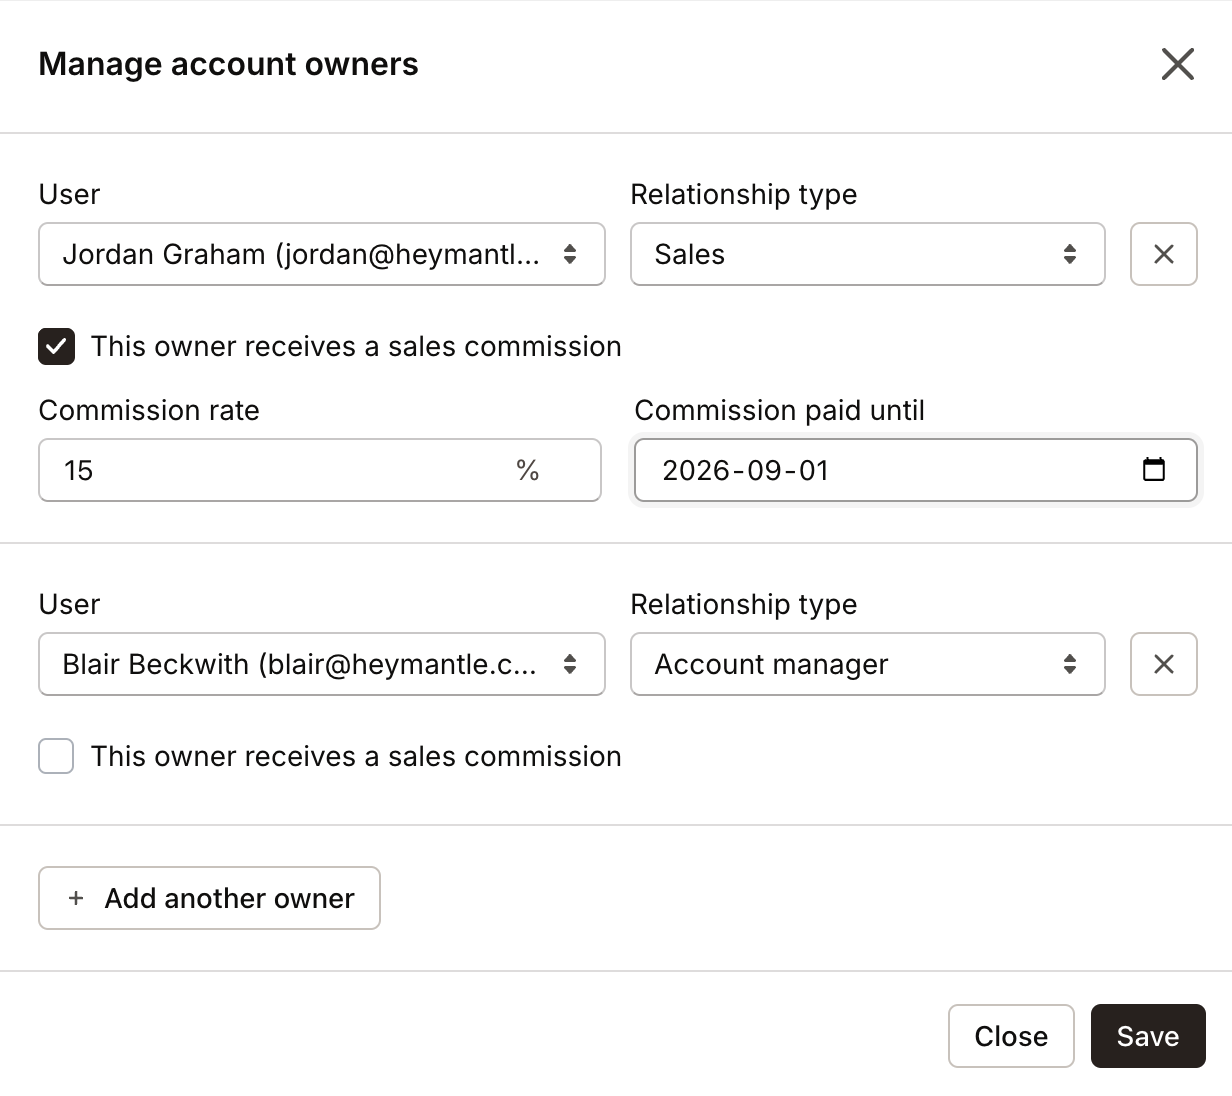This screenshot has width=1232, height=1096.
Task: Open the user dropdown showing Jordan Graham
Action: tap(320, 254)
